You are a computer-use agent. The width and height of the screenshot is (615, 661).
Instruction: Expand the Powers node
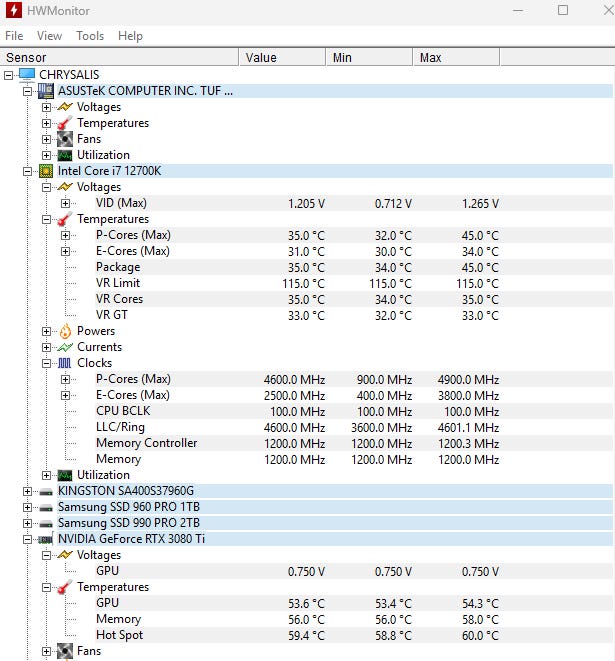[46, 331]
